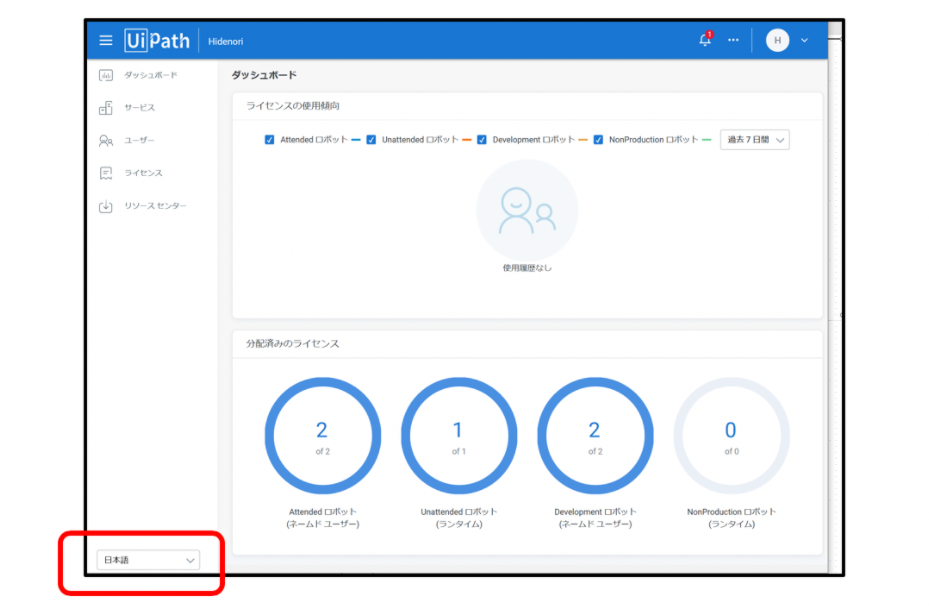The width and height of the screenshot is (929, 606).
Task: Uncheck the Attended ロボット checkbox
Action: (x=269, y=140)
